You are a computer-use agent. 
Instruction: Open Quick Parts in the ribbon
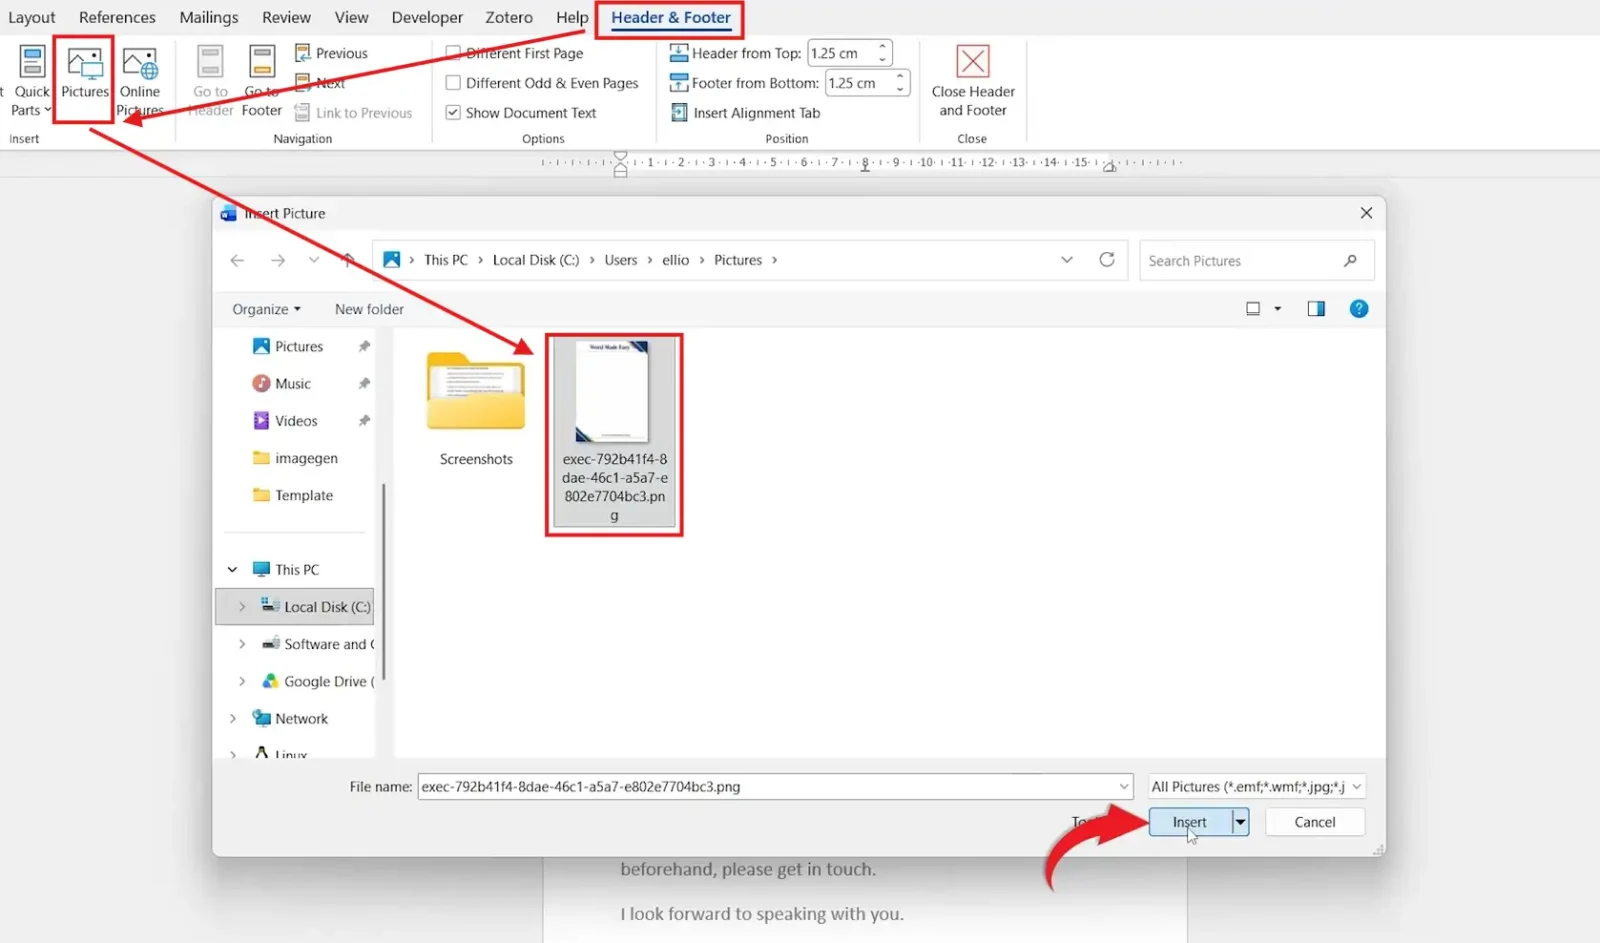32,80
